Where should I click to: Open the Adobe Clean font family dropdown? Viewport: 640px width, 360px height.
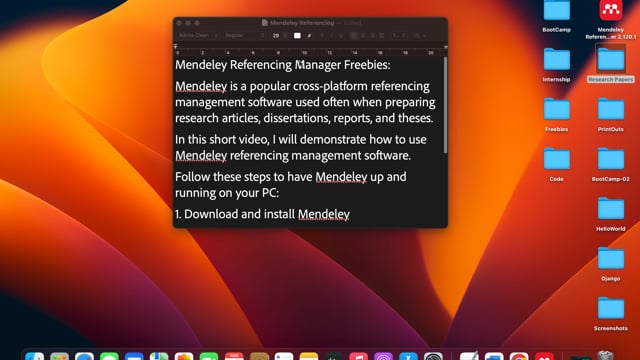point(198,36)
